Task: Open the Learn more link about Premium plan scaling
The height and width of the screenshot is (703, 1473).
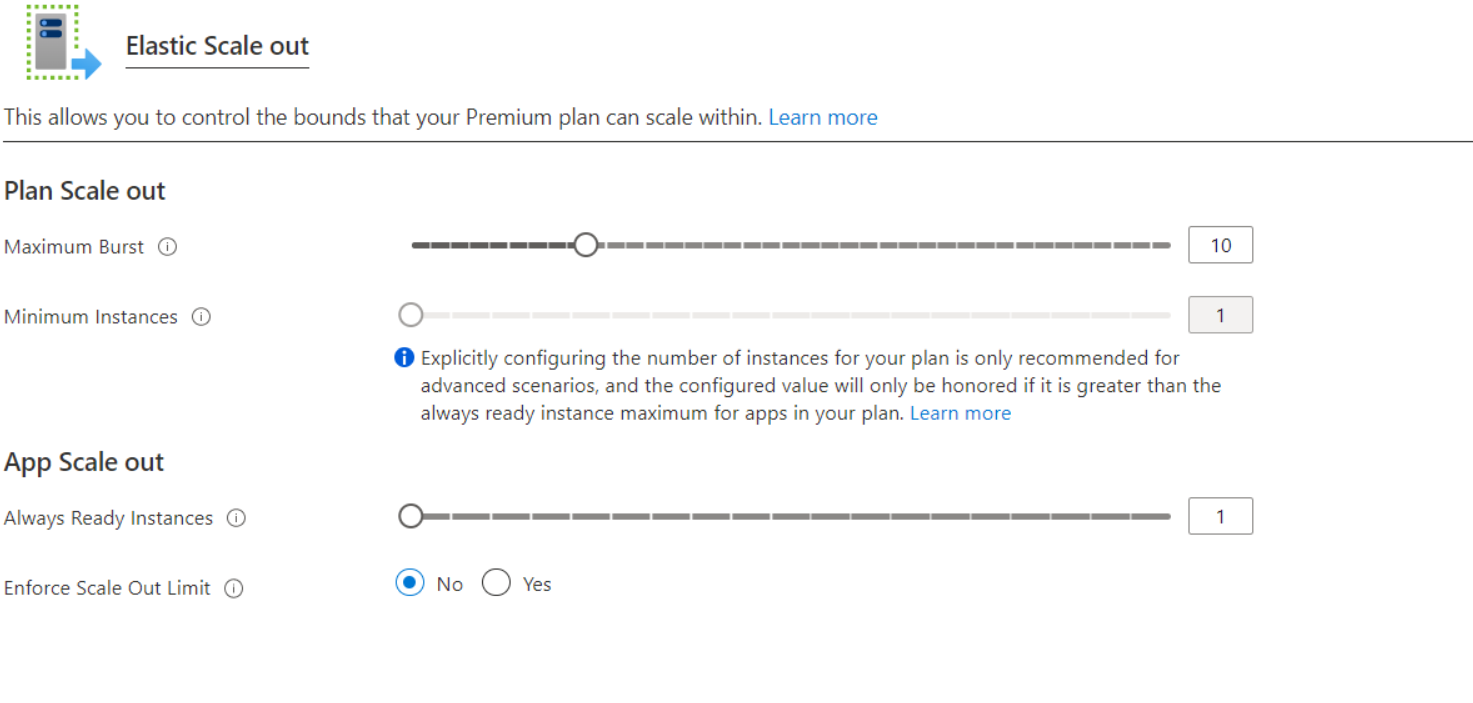Action: click(x=823, y=117)
